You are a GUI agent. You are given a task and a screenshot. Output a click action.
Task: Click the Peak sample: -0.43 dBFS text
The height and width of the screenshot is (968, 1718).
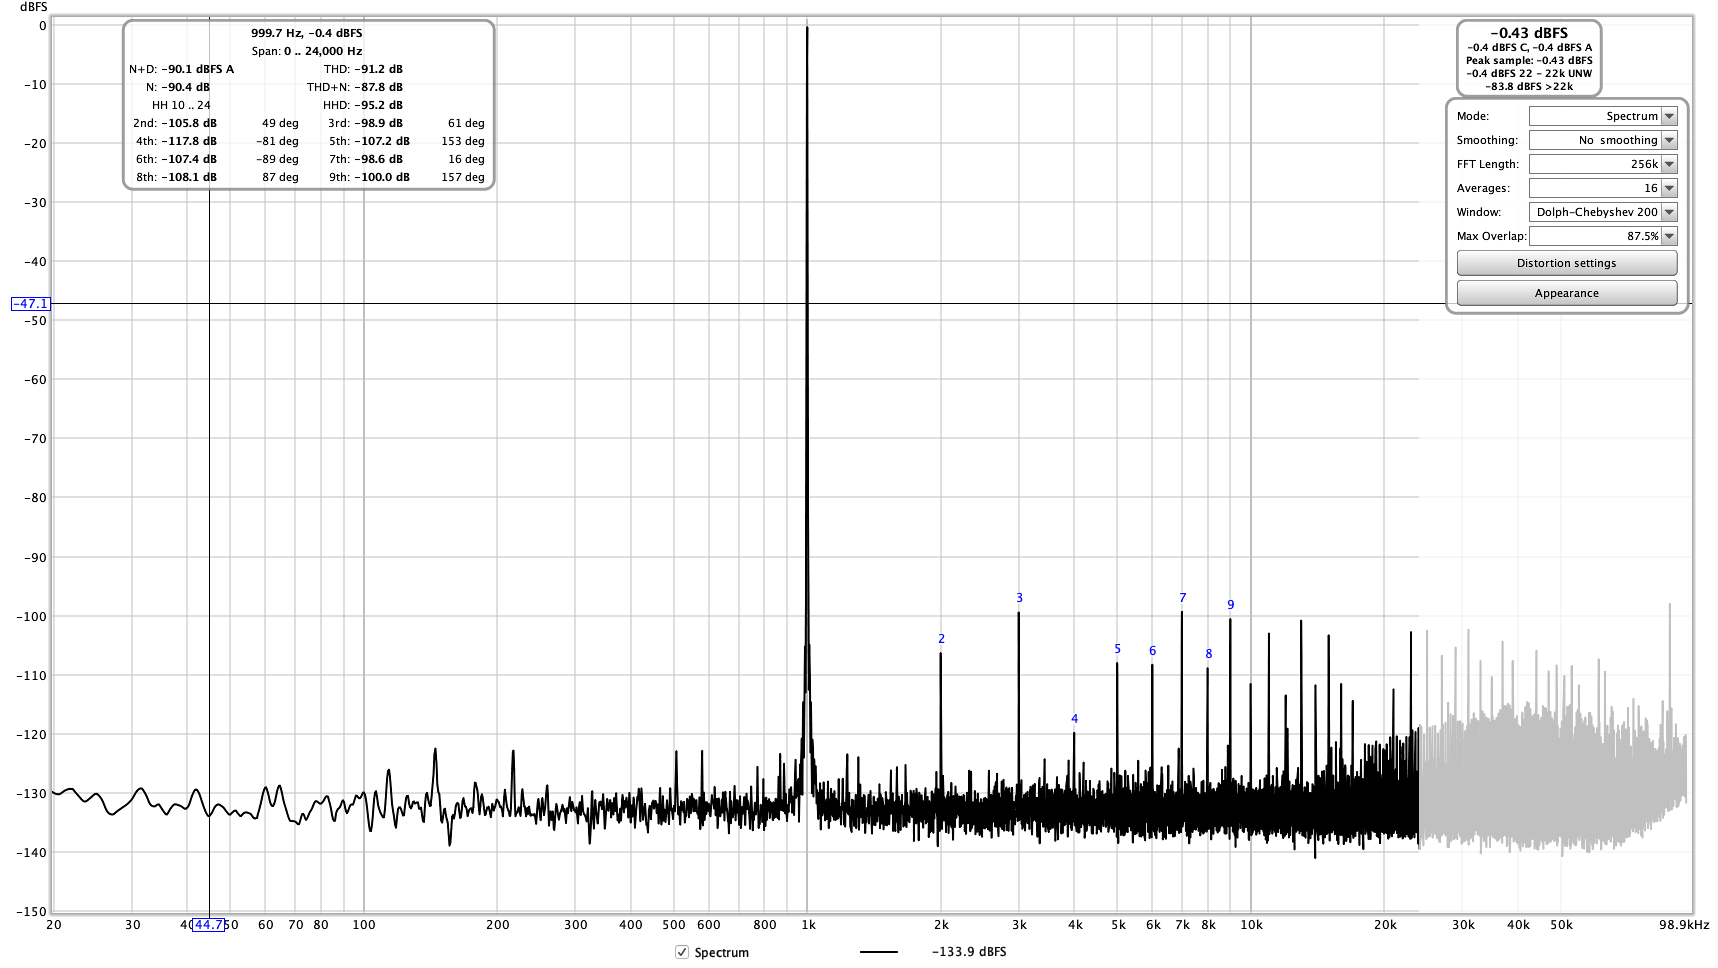pyautogui.click(x=1529, y=60)
